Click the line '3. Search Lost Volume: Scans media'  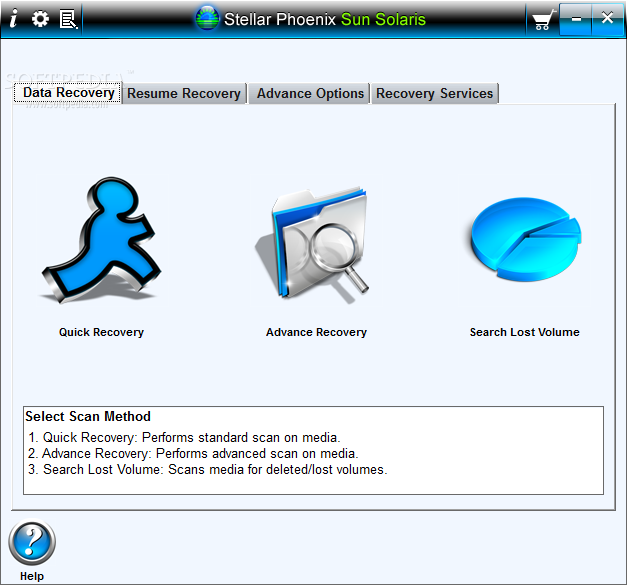pos(208,469)
